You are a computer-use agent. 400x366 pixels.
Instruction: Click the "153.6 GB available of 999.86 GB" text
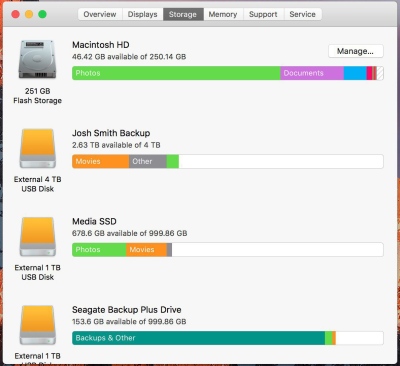click(x=129, y=322)
